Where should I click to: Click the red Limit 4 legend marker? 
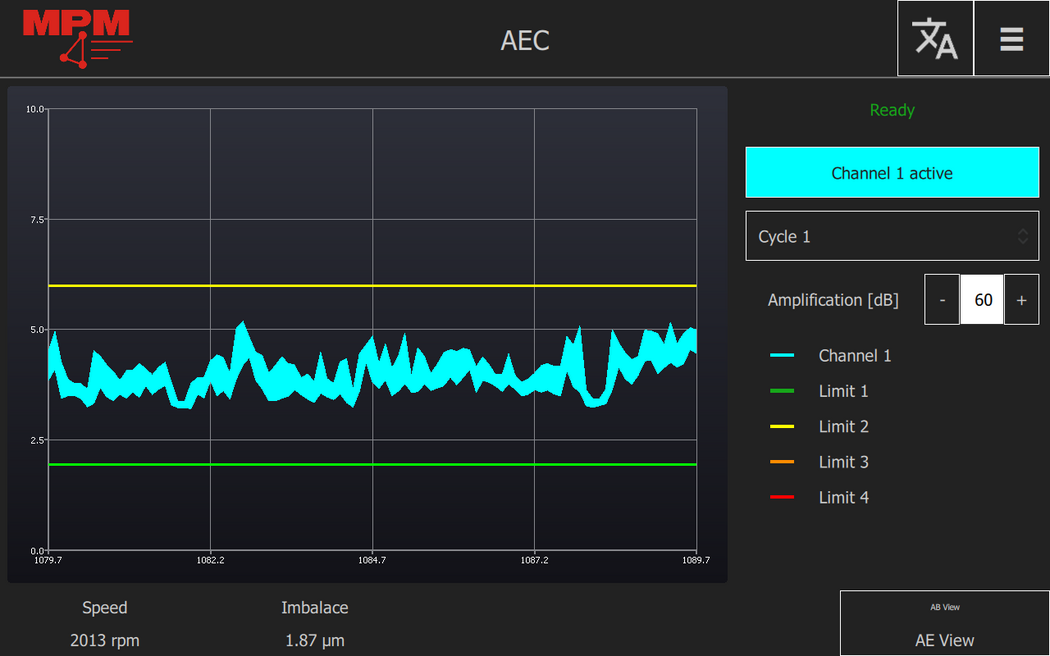[x=782, y=497]
